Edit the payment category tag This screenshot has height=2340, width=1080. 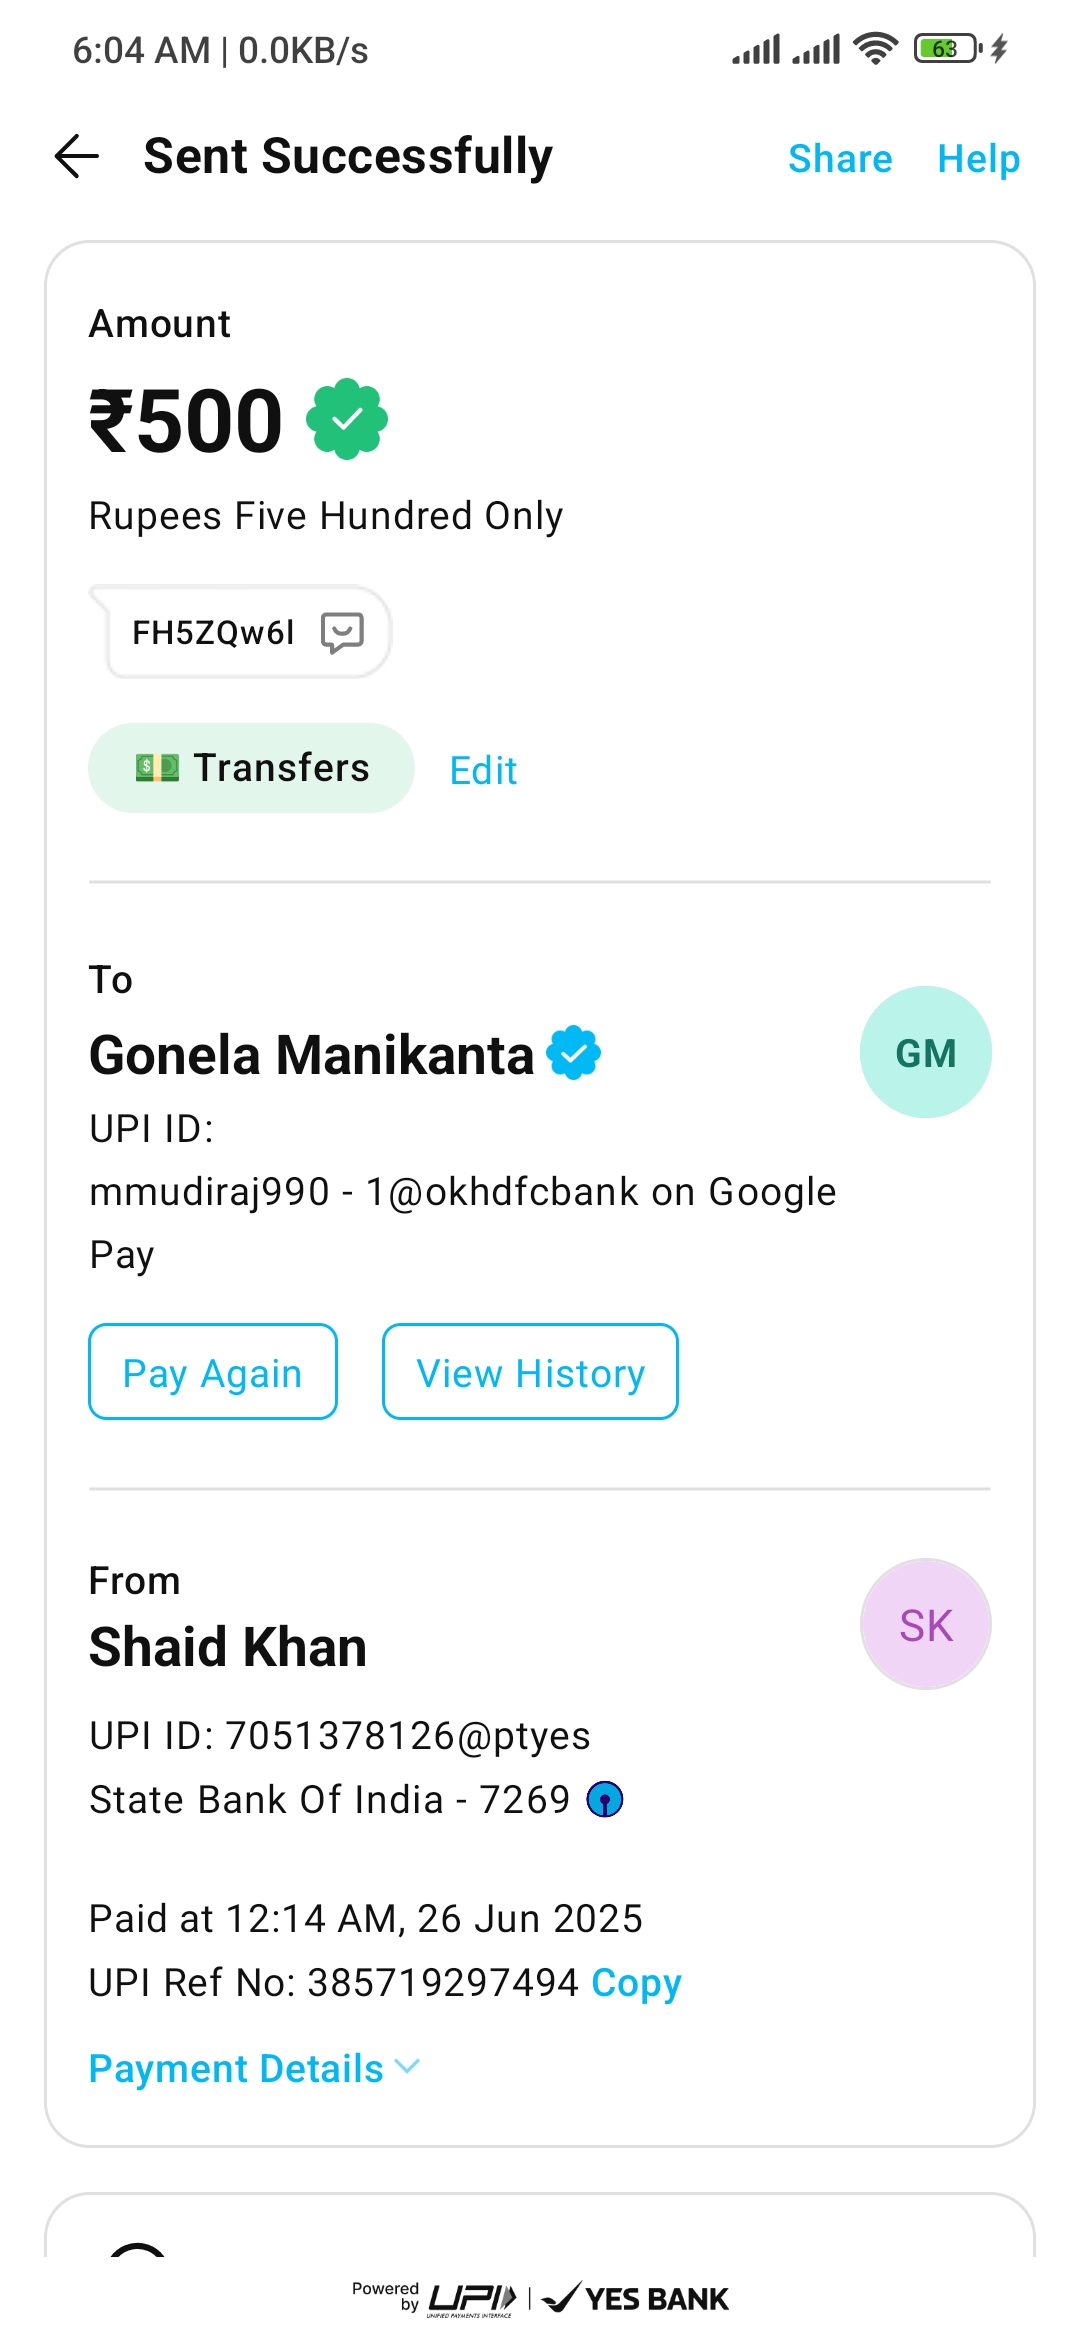tap(483, 770)
